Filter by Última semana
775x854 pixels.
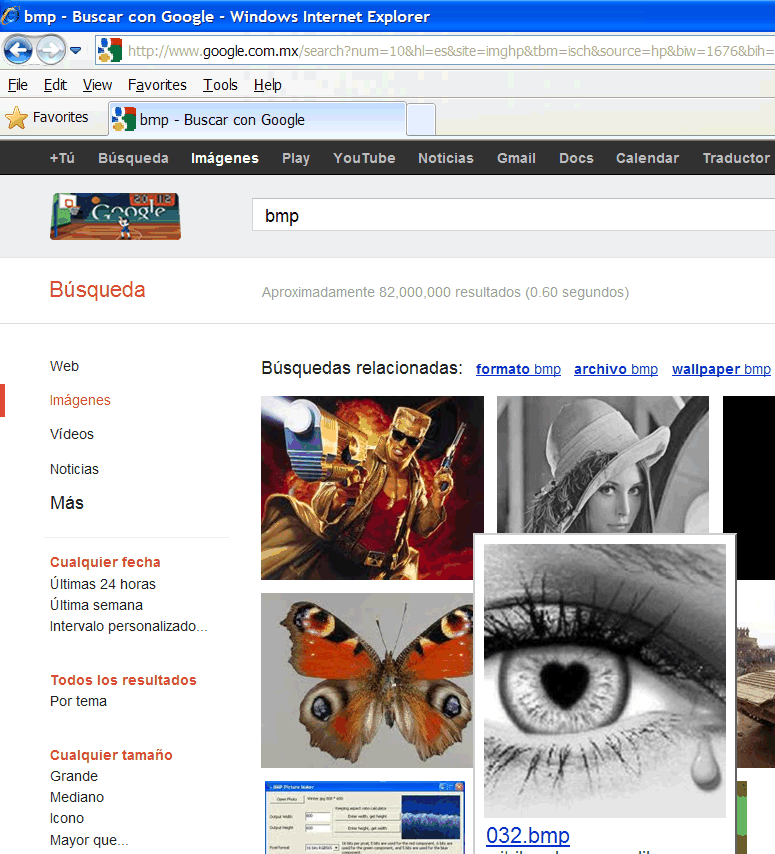[x=96, y=605]
